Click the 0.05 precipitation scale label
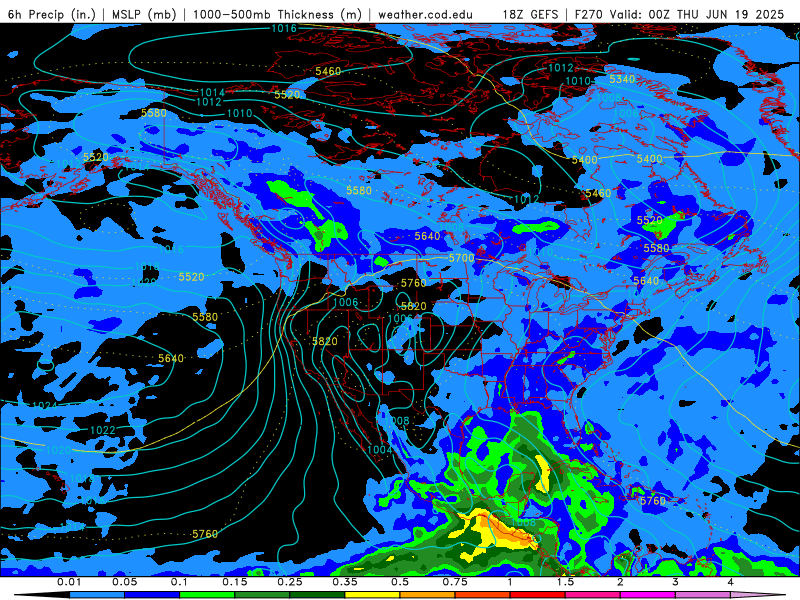This screenshot has width=800, height=600. [124, 582]
